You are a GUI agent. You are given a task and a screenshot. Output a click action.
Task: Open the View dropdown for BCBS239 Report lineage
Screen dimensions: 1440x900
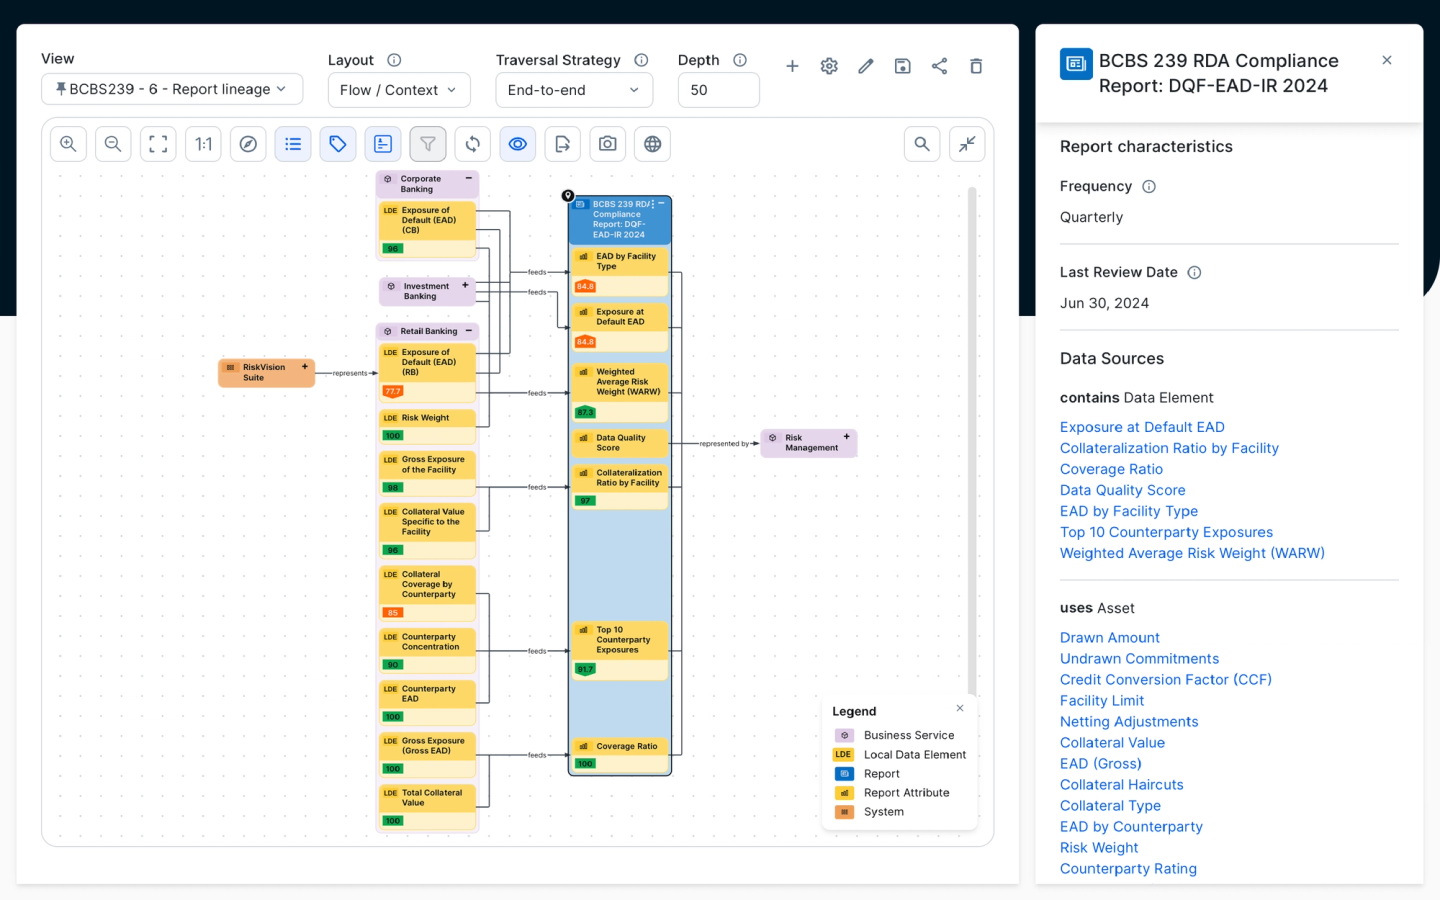(172, 89)
